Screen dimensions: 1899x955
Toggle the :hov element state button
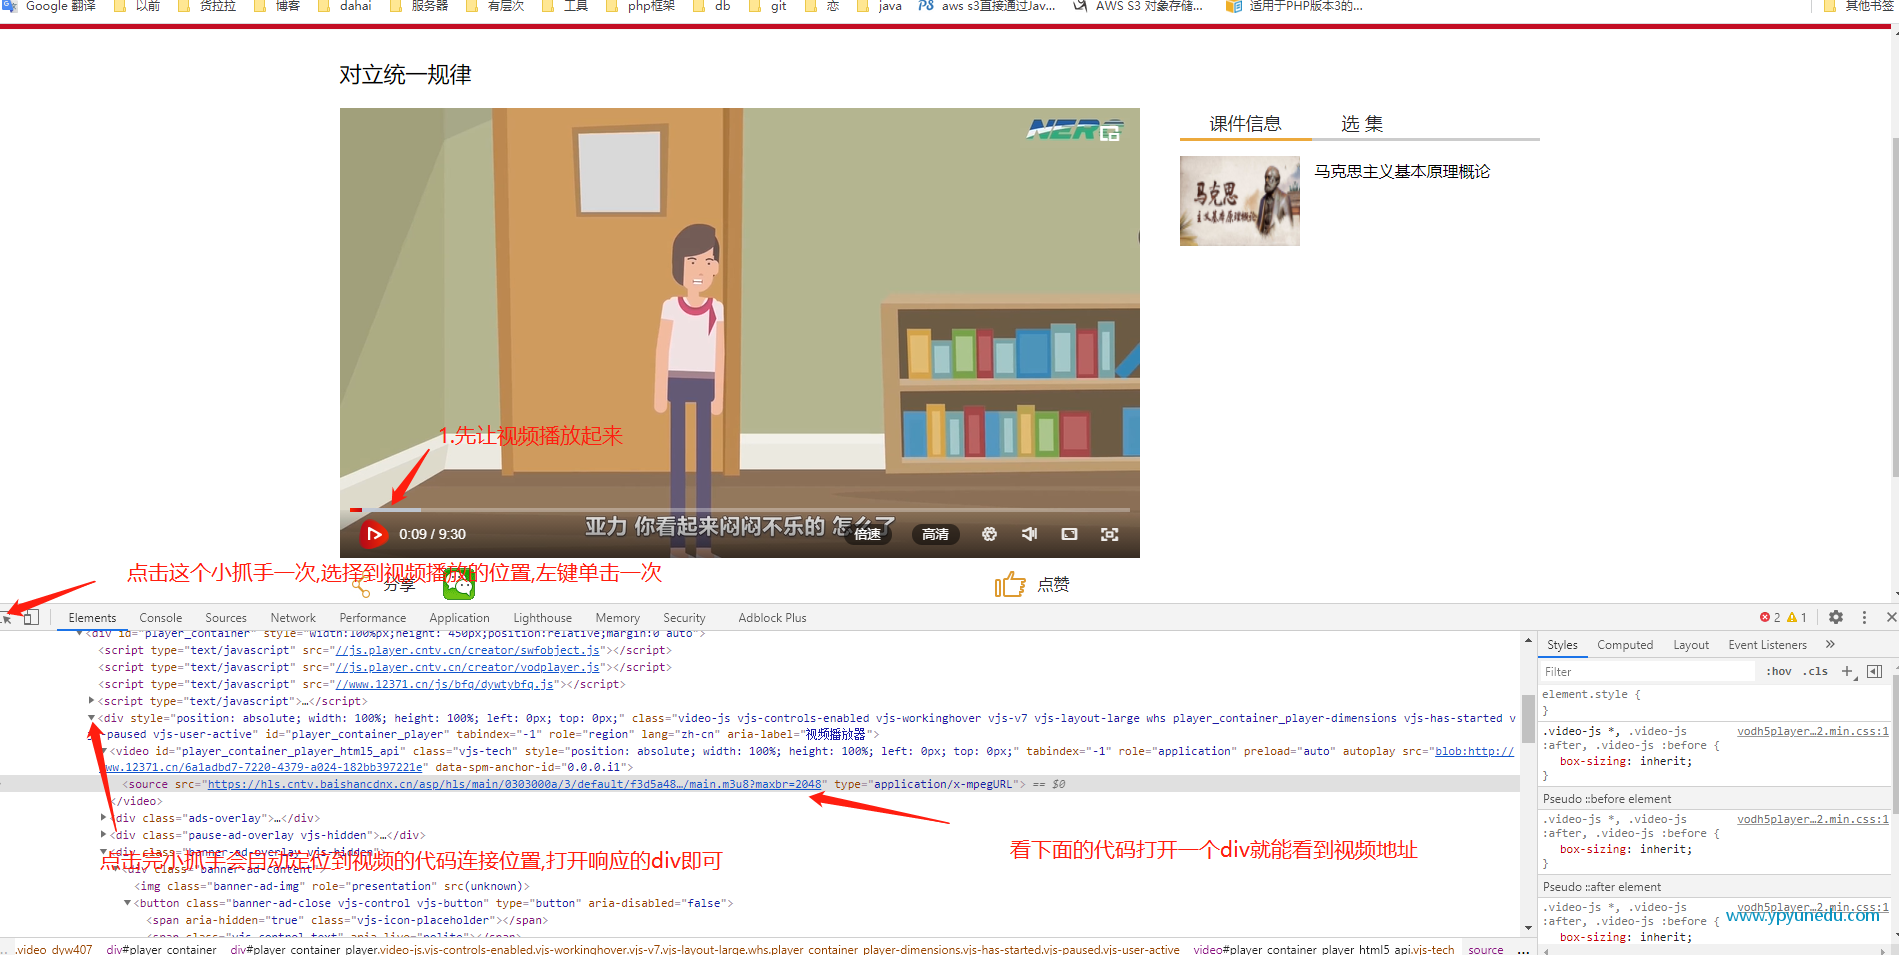1779,672
